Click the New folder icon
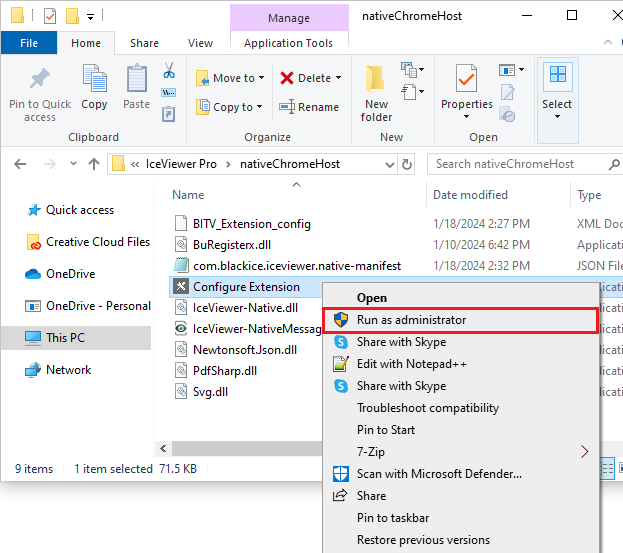 tap(376, 78)
